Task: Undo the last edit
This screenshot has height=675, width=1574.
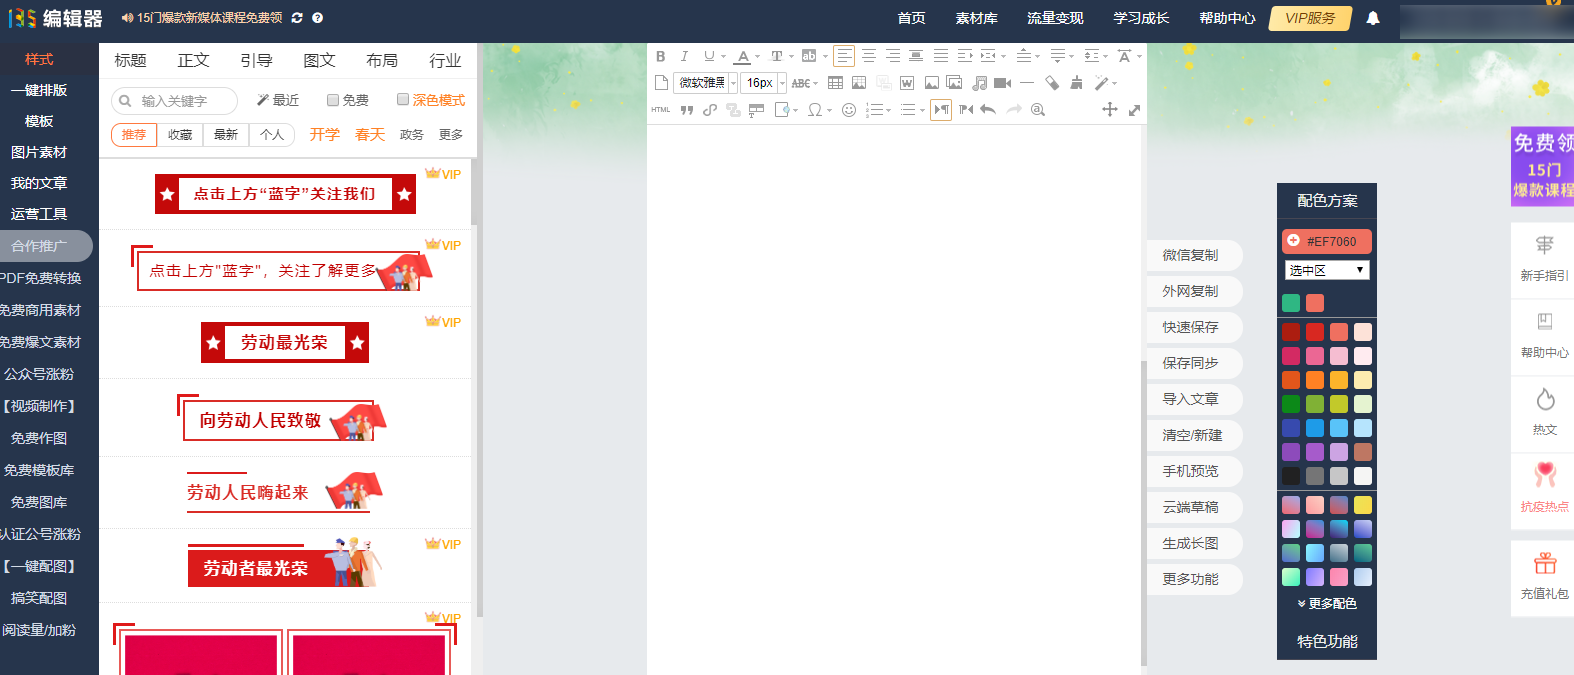Action: (988, 110)
